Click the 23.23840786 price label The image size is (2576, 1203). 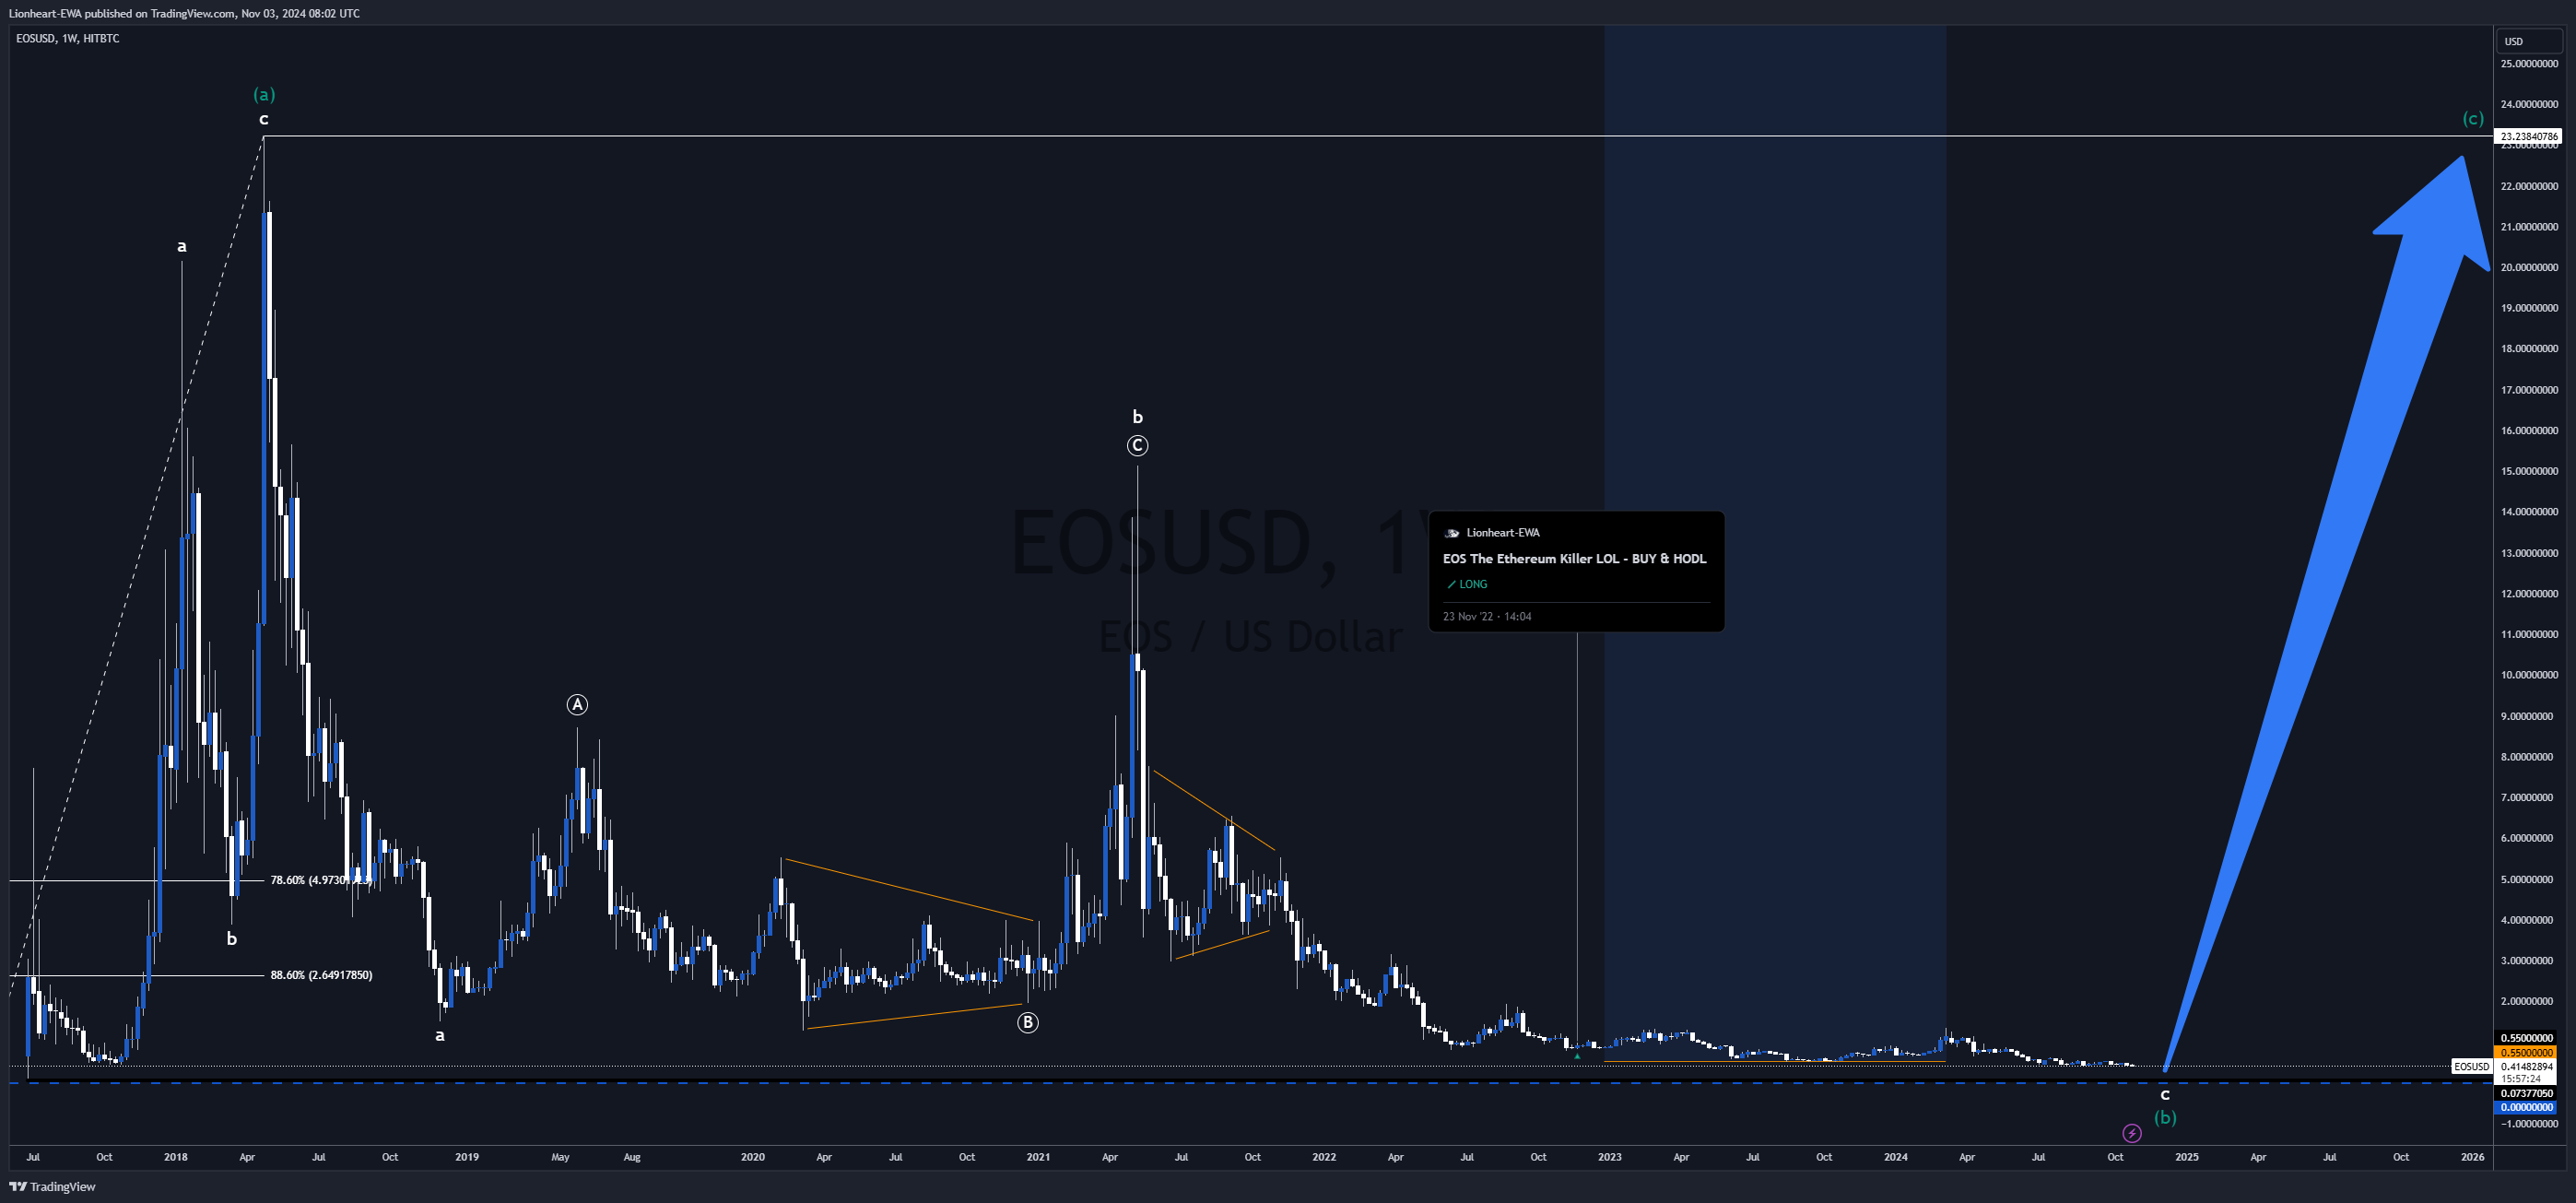point(2529,136)
